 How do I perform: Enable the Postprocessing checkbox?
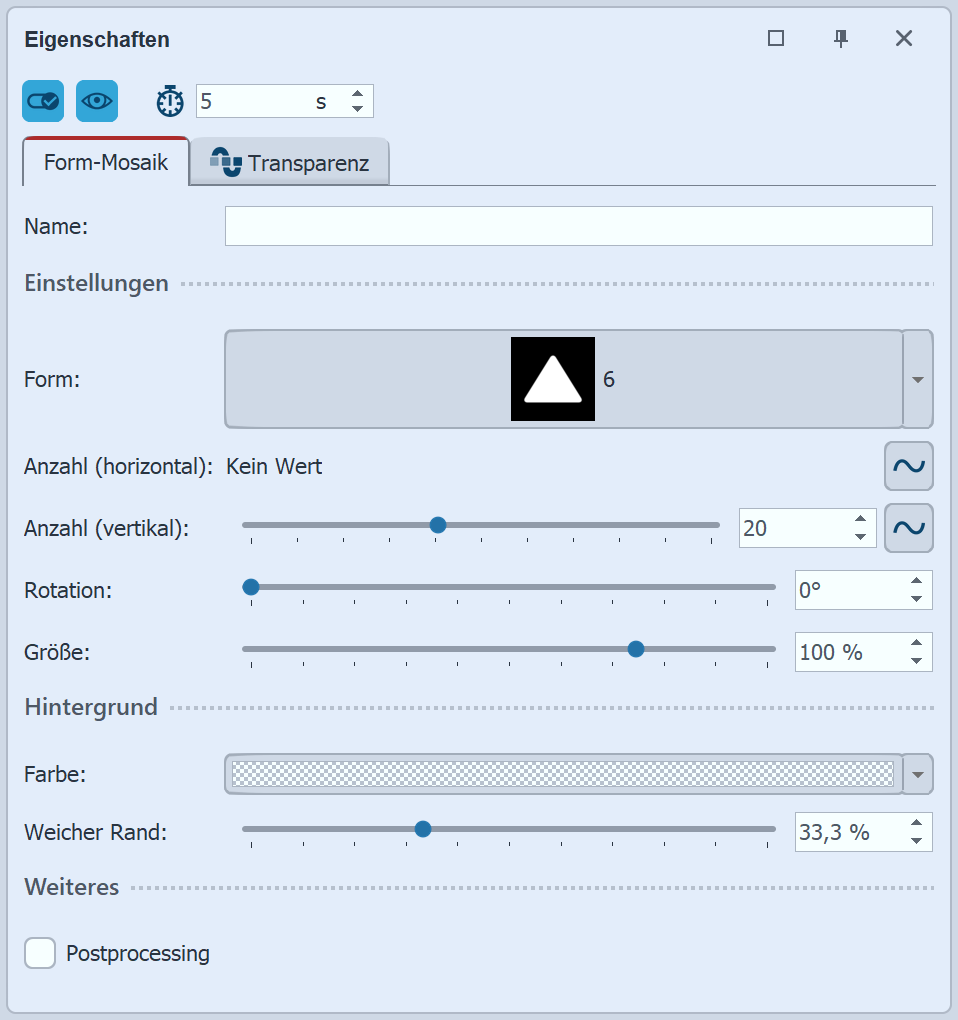[40, 953]
